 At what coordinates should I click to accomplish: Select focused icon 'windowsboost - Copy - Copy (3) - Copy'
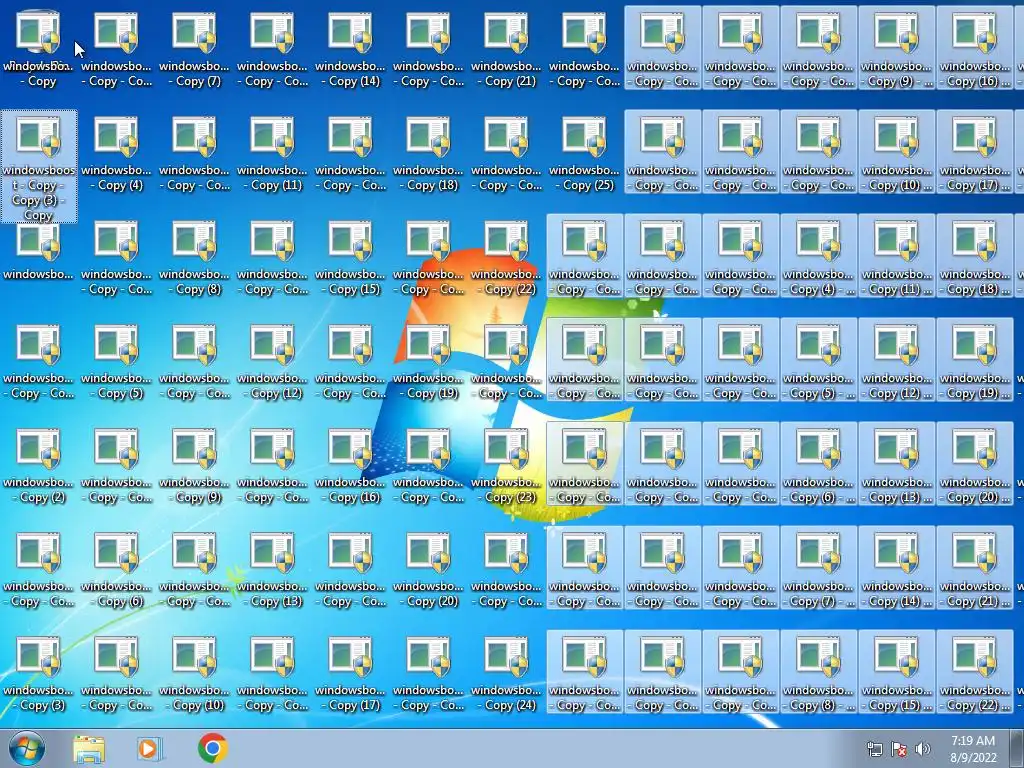(x=39, y=167)
